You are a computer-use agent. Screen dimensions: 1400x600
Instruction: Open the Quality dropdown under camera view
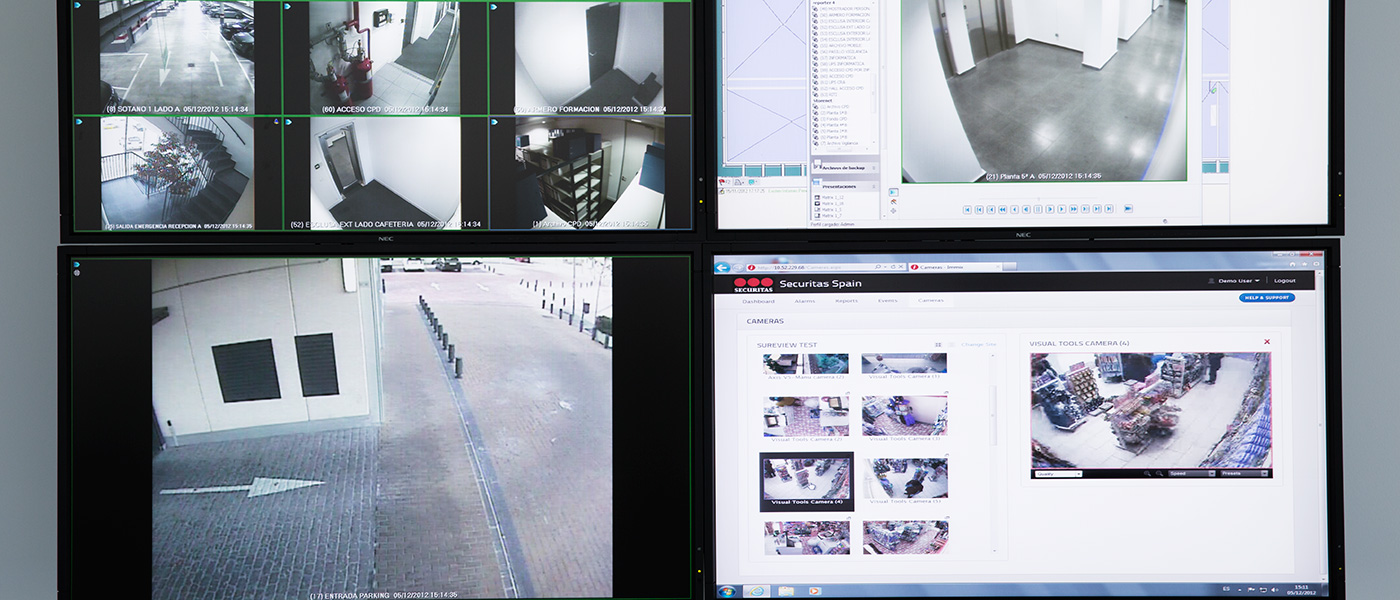1058,474
